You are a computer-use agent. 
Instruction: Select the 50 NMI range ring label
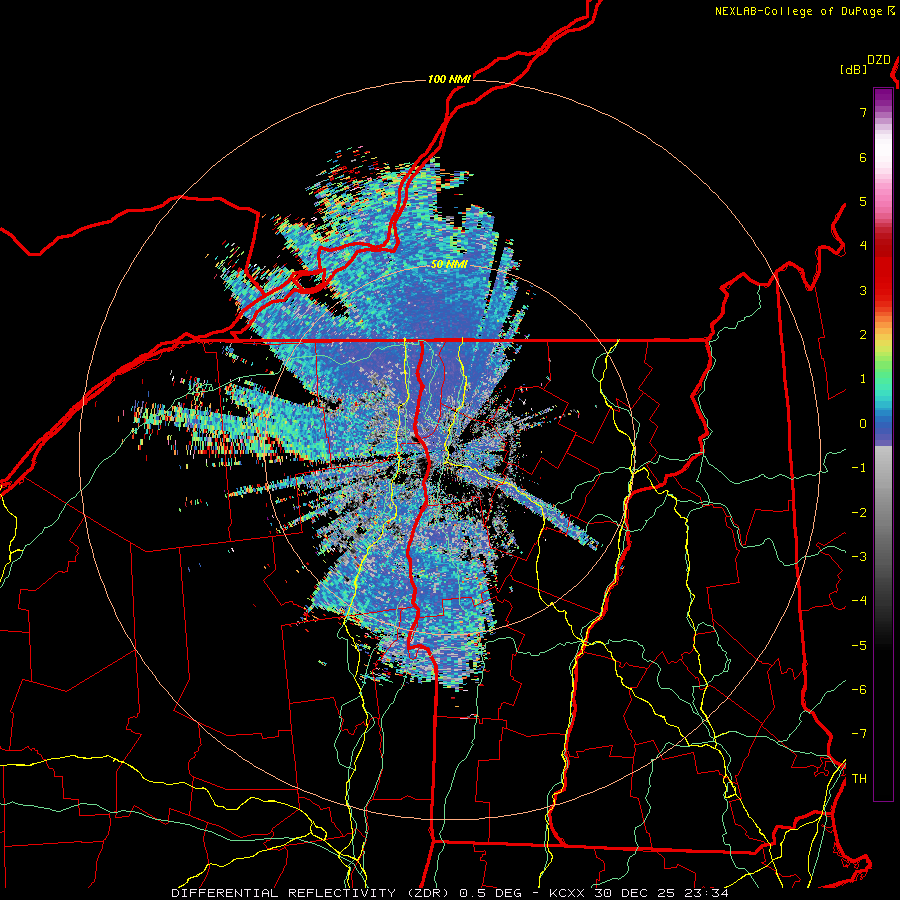tap(449, 265)
